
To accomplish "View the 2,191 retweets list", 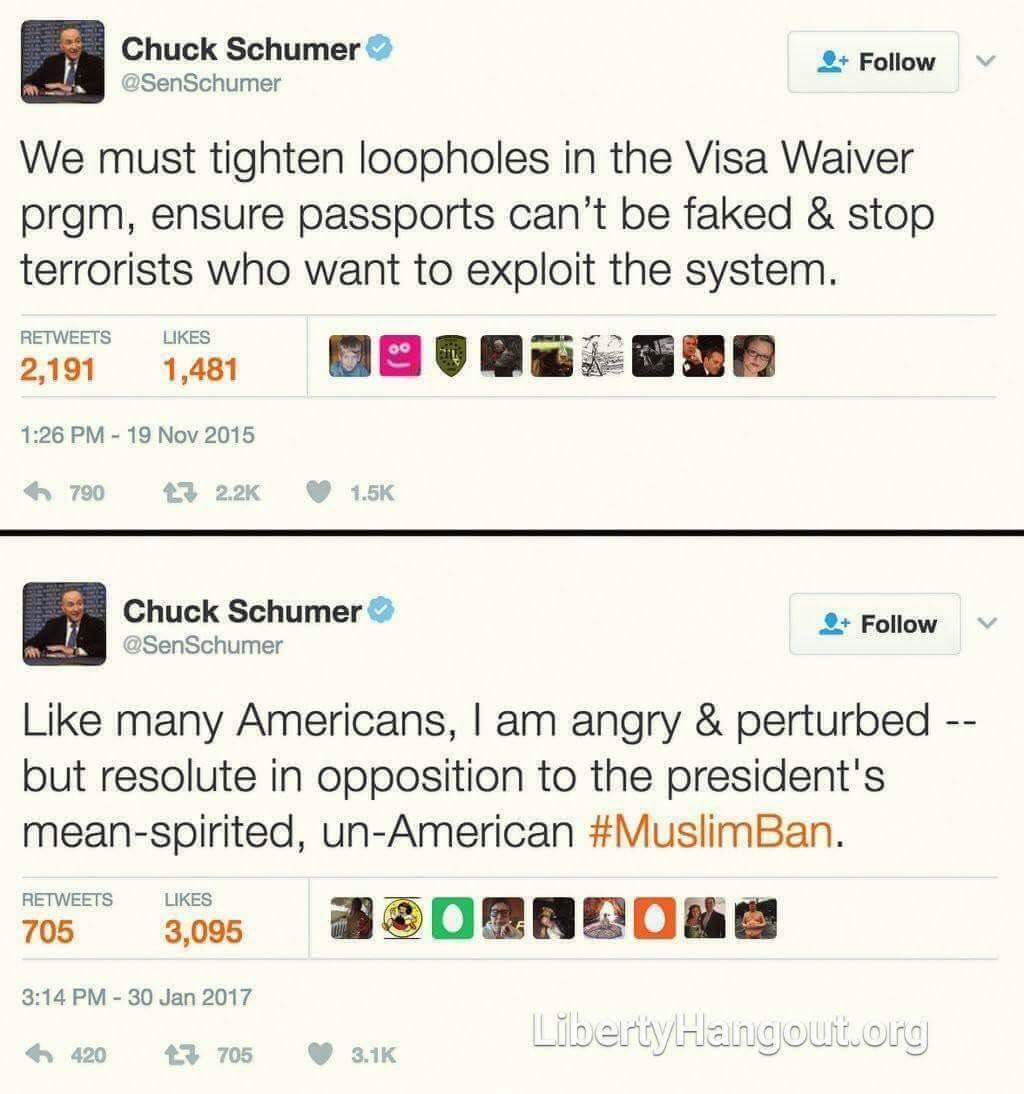I will [x=58, y=369].
